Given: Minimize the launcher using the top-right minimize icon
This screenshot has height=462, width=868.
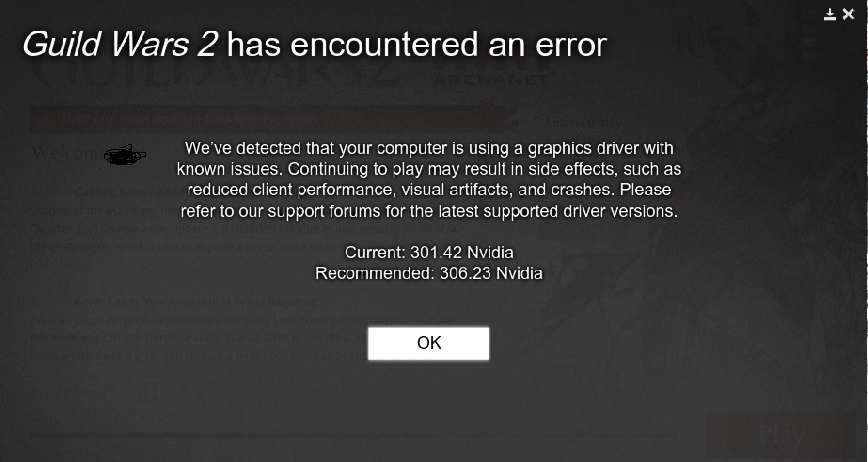Looking at the screenshot, I should [829, 15].
